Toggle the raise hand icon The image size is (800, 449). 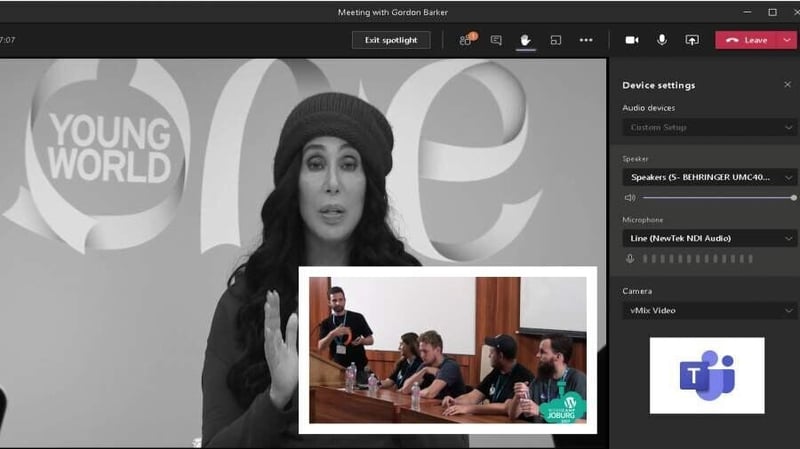click(525, 40)
